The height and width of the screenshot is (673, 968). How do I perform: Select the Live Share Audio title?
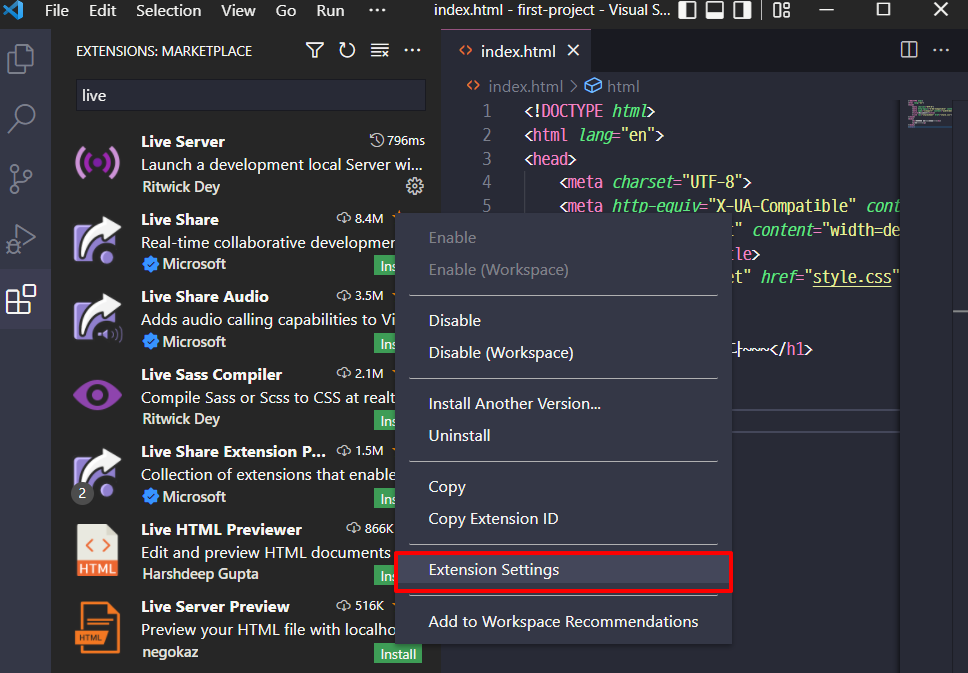(x=204, y=296)
